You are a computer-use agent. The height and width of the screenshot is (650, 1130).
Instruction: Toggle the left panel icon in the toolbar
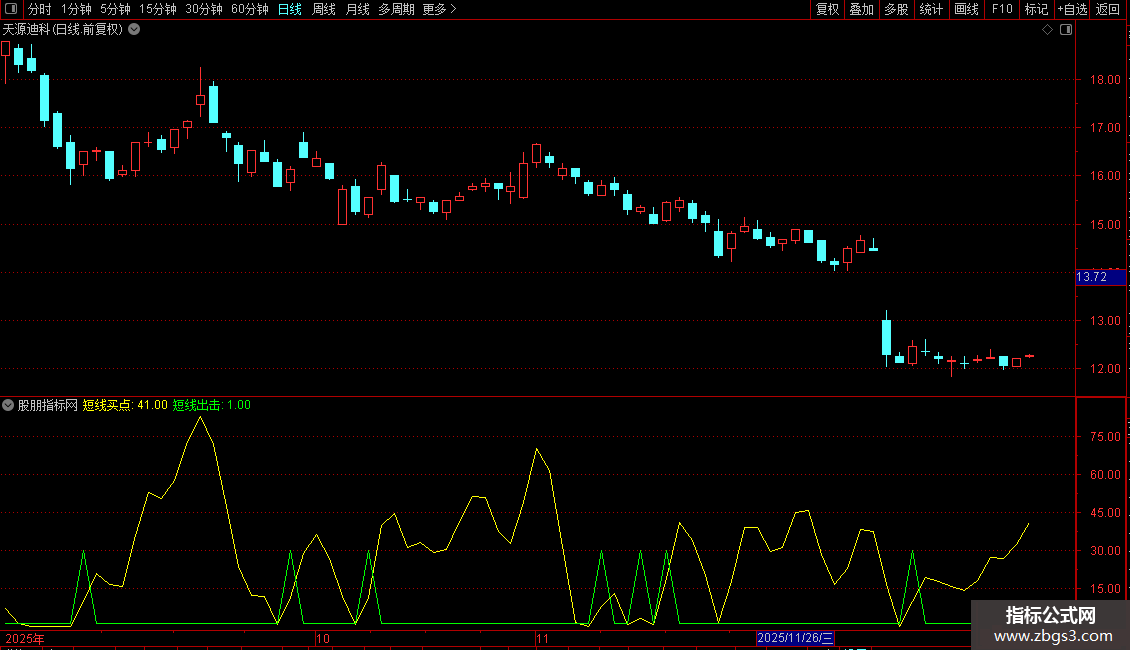tap(11, 9)
